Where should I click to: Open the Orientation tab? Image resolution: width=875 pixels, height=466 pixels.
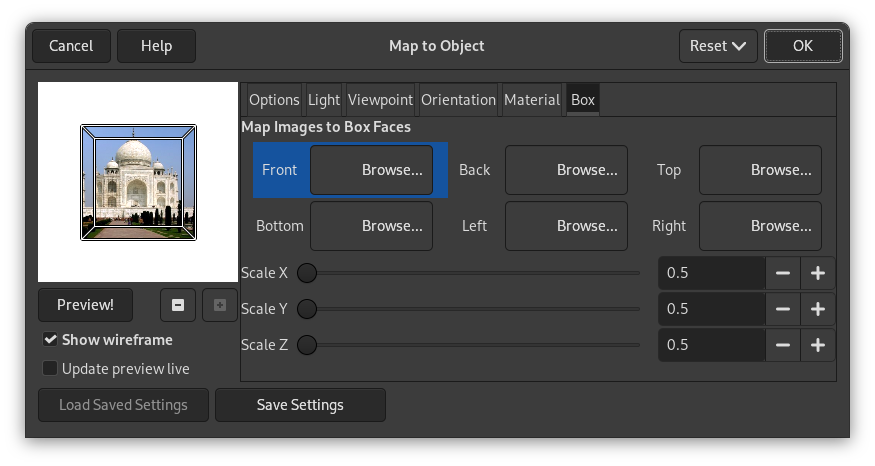(x=458, y=100)
